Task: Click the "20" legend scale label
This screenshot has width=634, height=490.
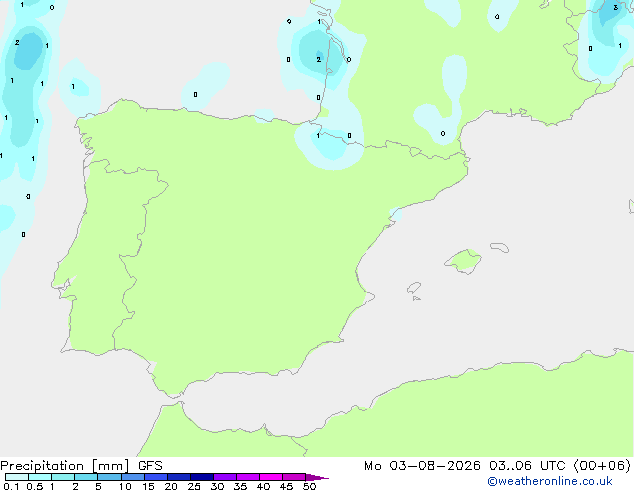Action: pos(171,486)
